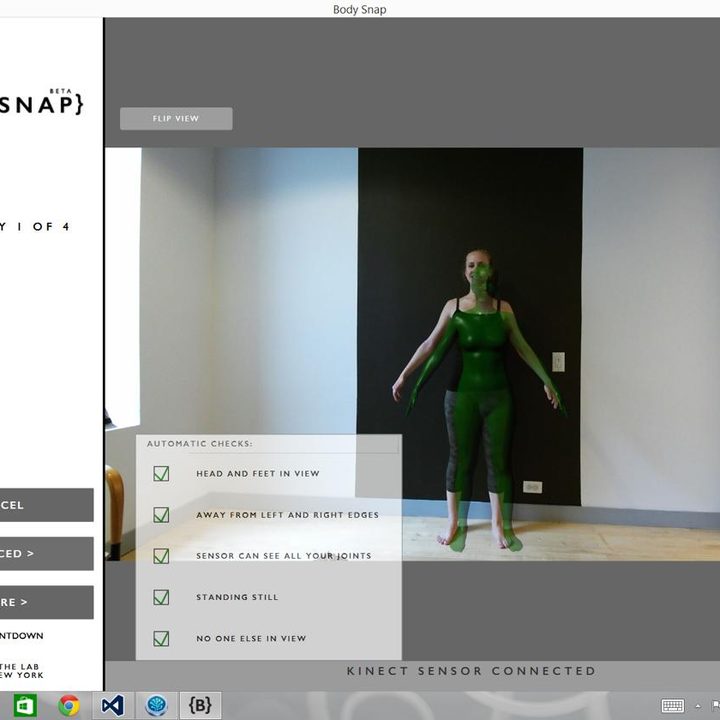
Task: Open Google Chrome from the taskbar
Action: click(69, 705)
